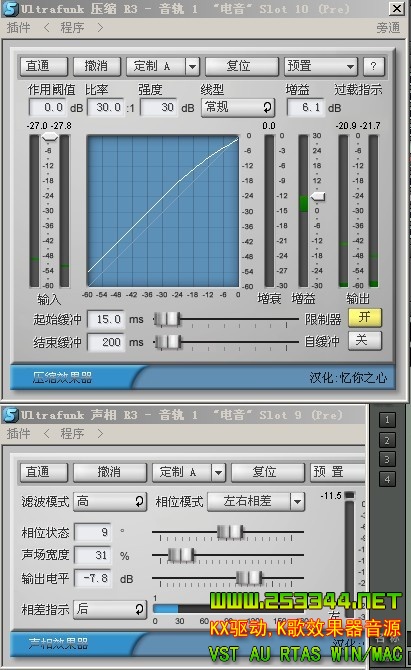Click the 复位 reset button in compressor
Viewport: 411px width, 670px height.
tap(242, 66)
